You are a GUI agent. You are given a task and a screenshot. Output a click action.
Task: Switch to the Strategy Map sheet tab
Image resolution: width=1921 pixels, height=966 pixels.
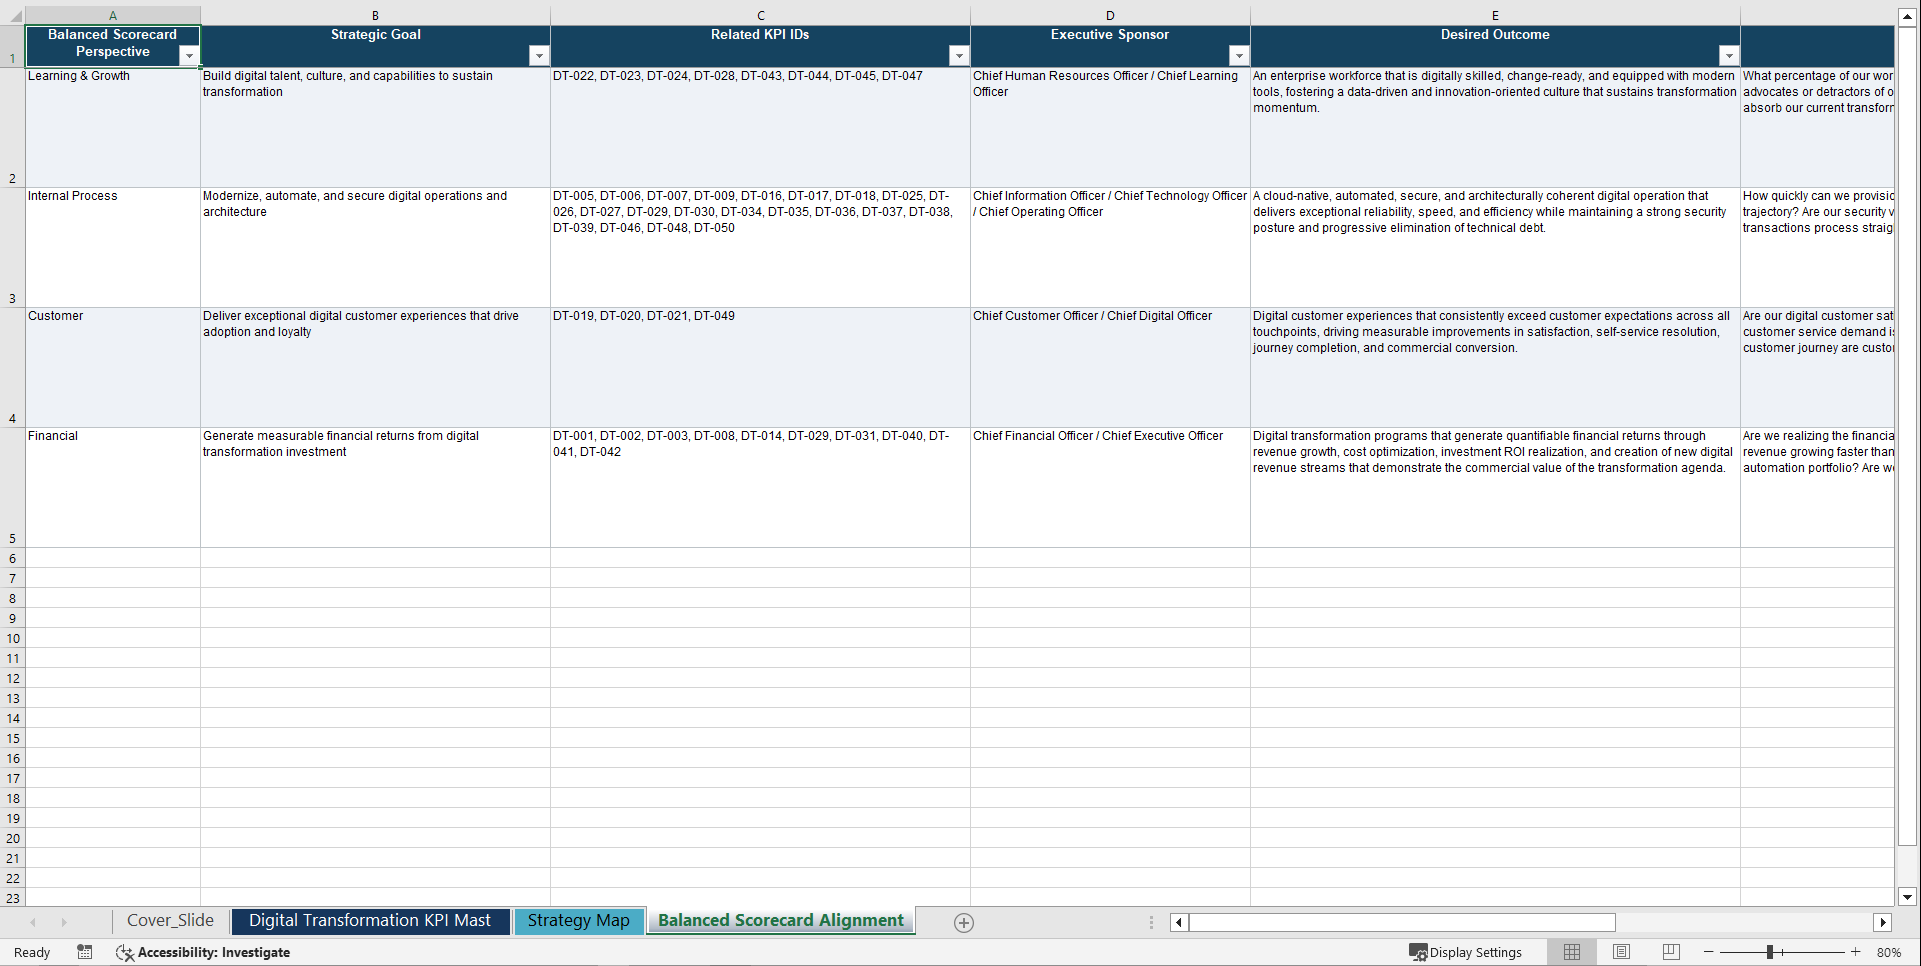click(x=578, y=921)
